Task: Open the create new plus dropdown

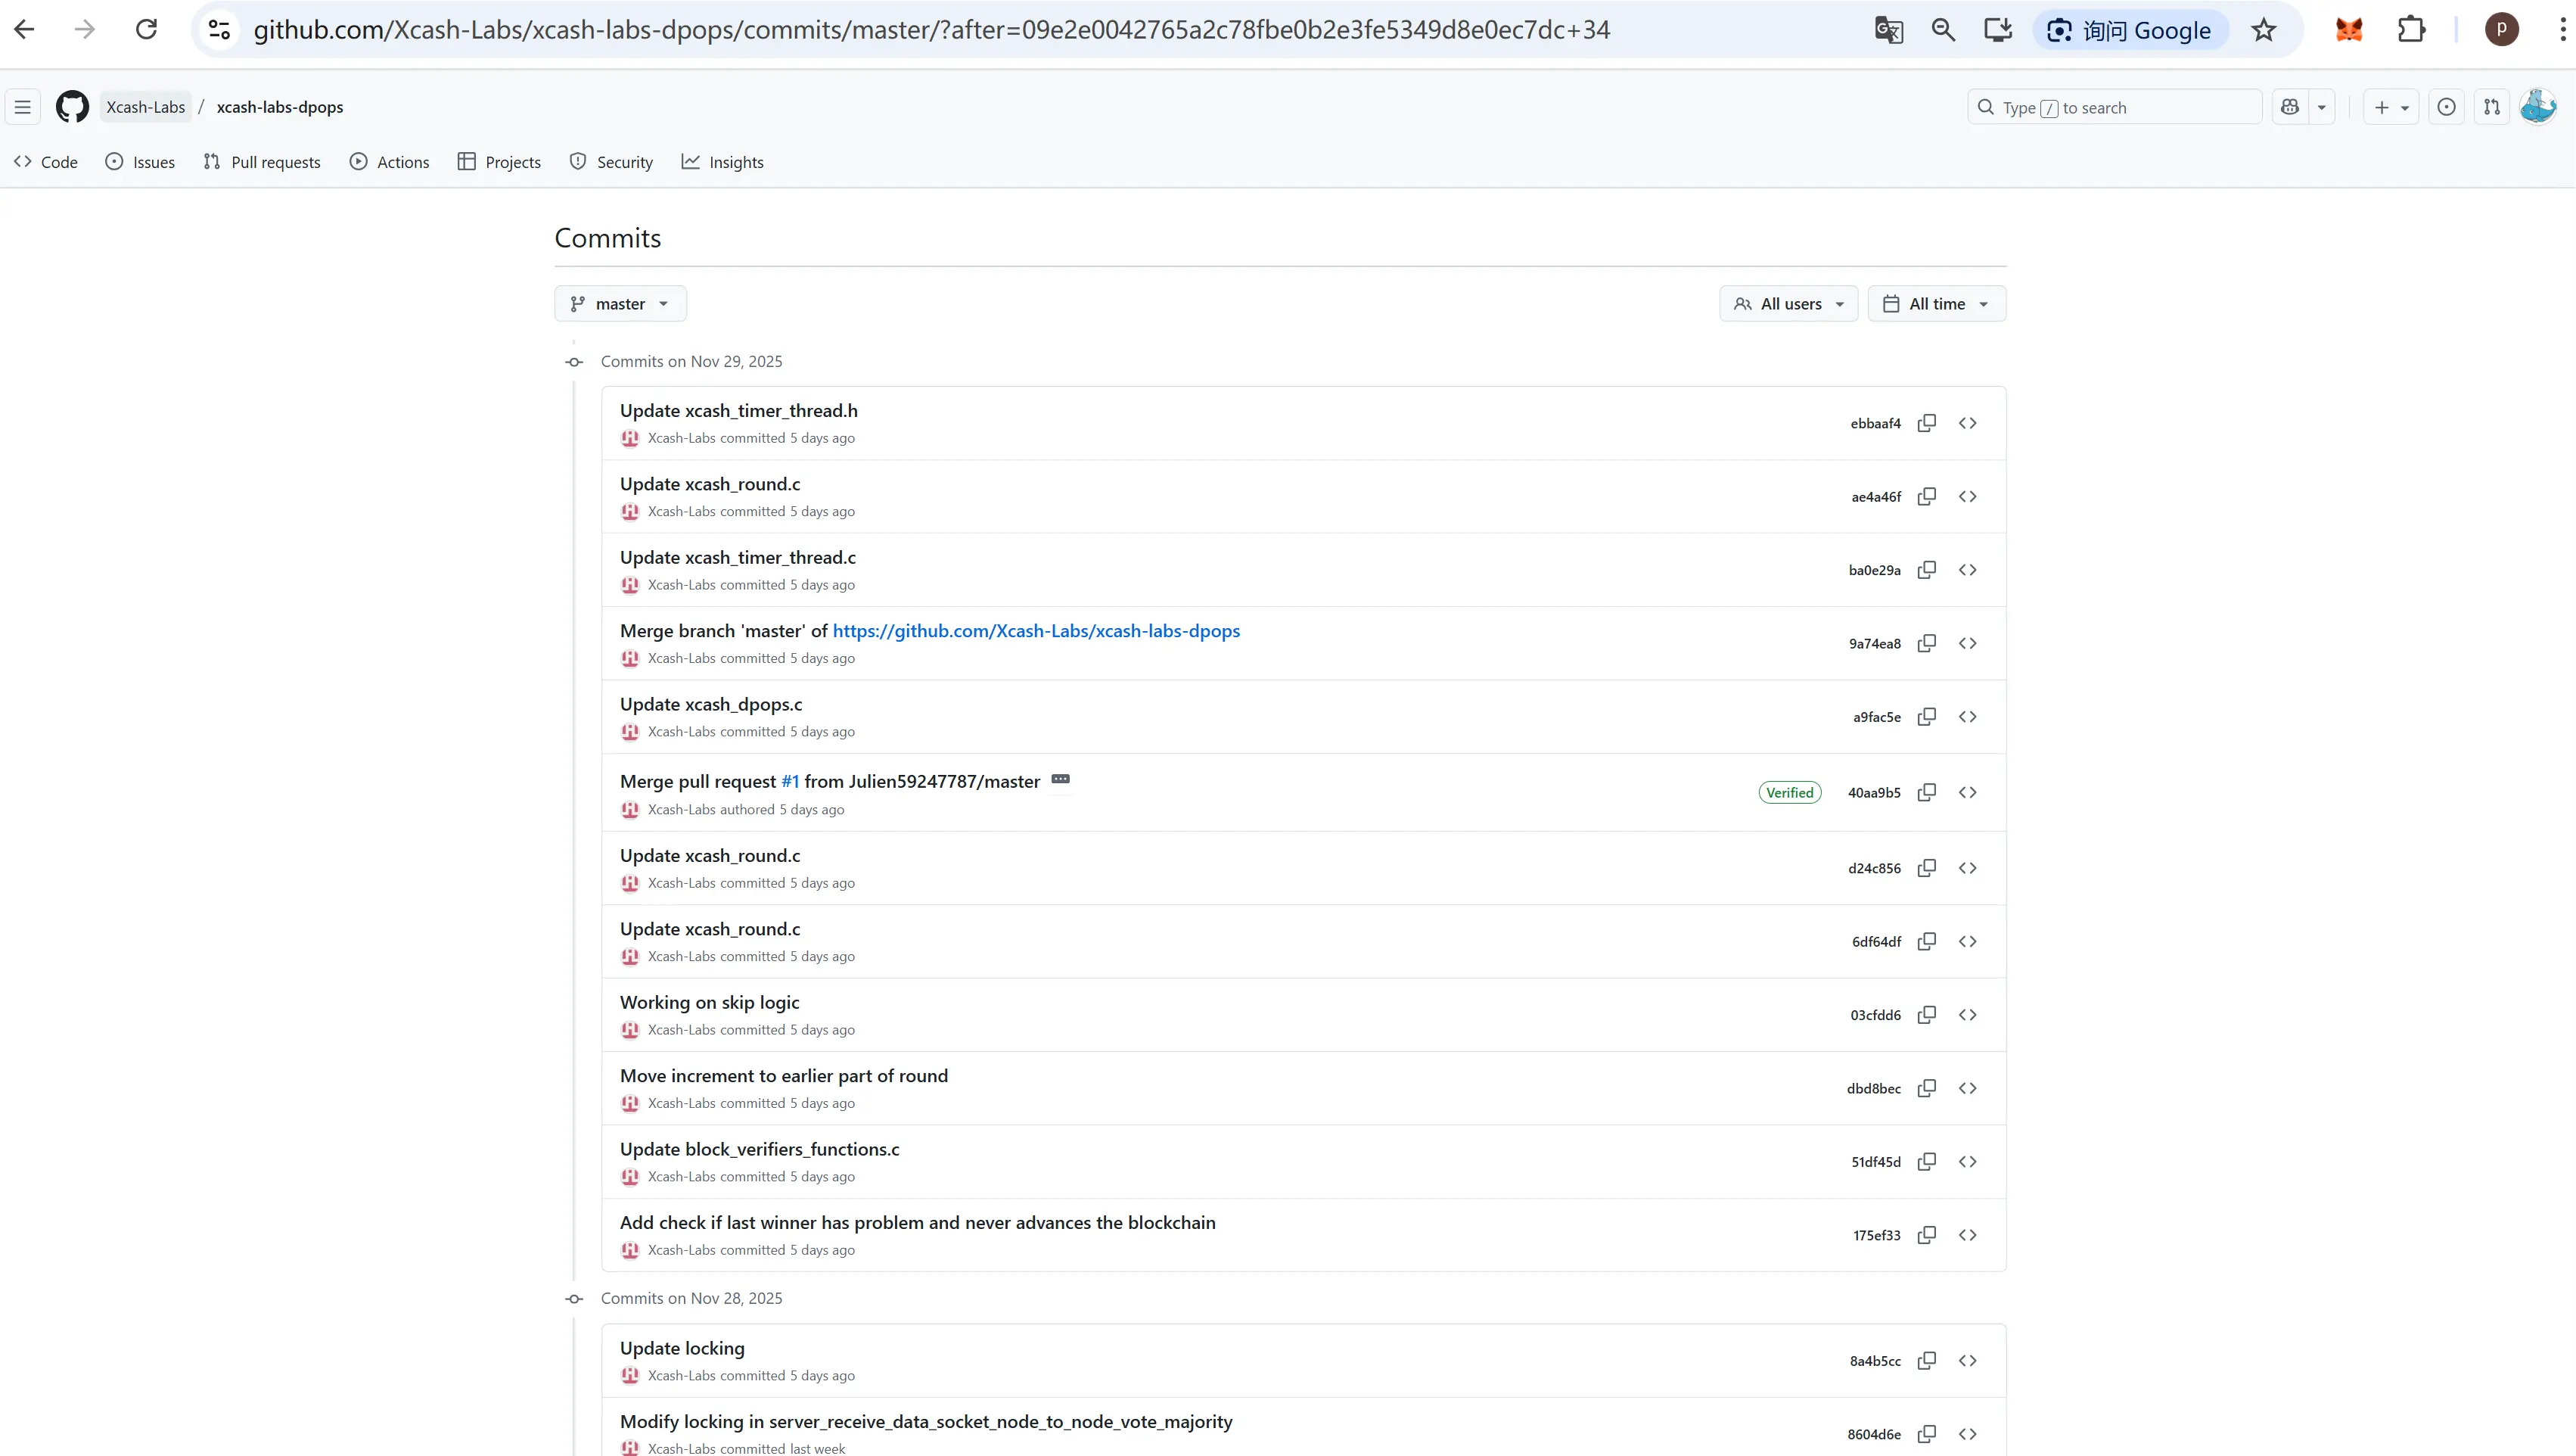Action: click(x=2390, y=107)
